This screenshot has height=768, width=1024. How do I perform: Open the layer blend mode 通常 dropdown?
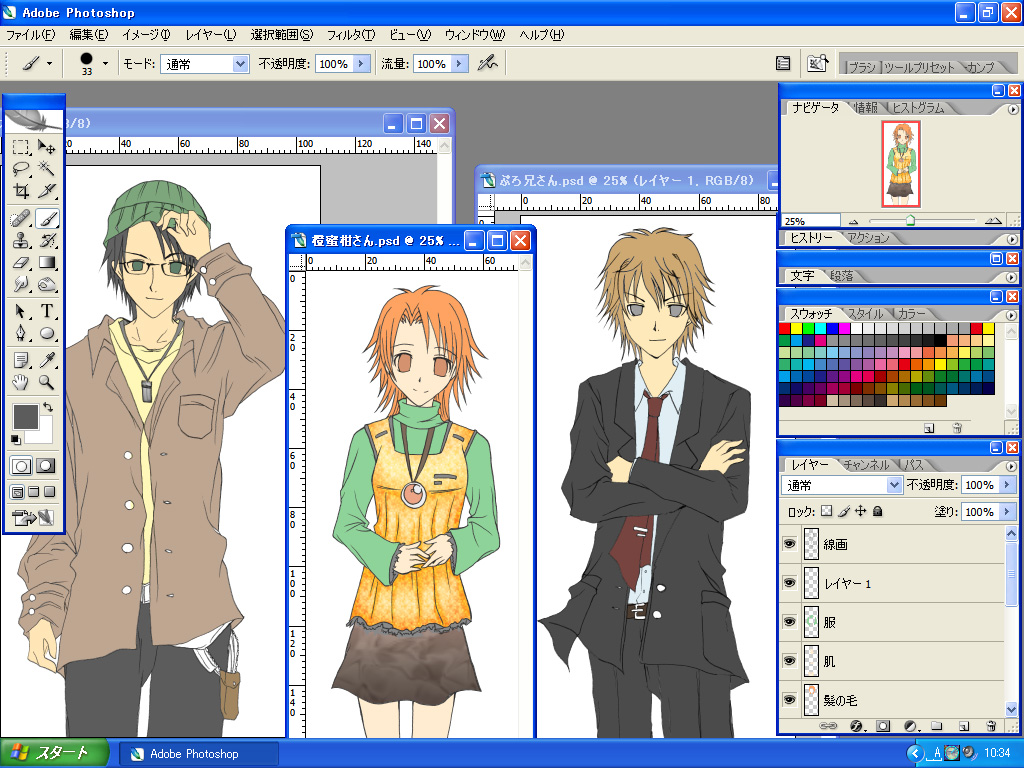point(894,485)
